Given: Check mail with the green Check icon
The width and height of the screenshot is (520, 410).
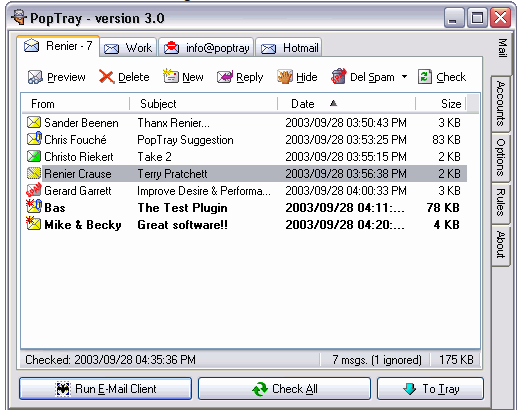Looking at the screenshot, I should [425, 77].
